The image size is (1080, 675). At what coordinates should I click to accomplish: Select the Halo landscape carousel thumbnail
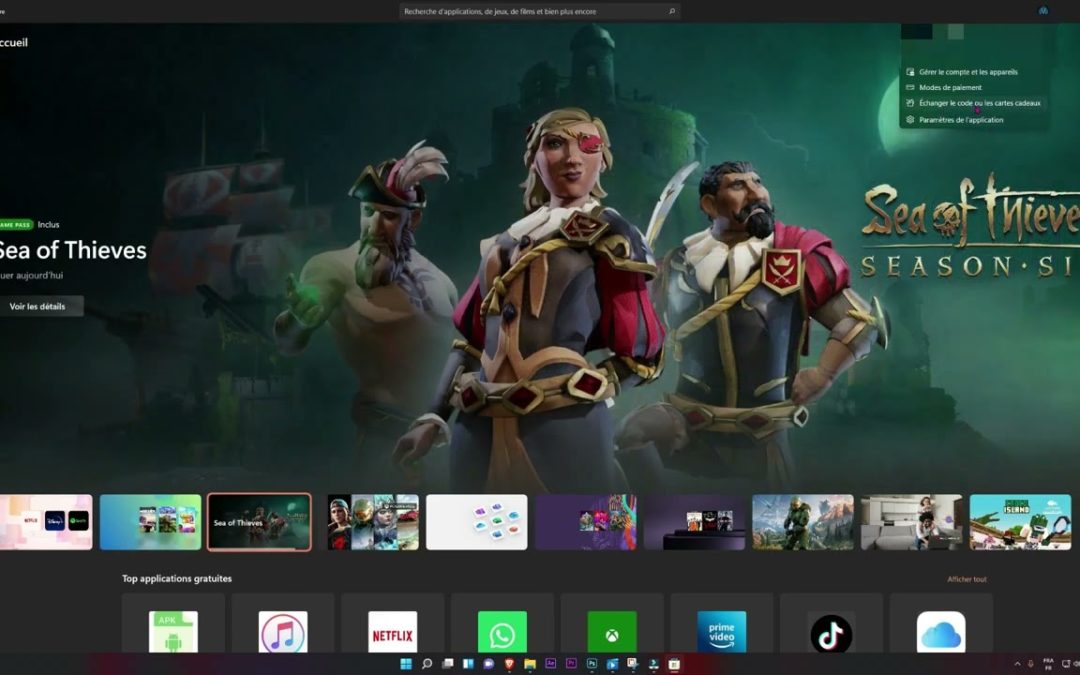[802, 522]
